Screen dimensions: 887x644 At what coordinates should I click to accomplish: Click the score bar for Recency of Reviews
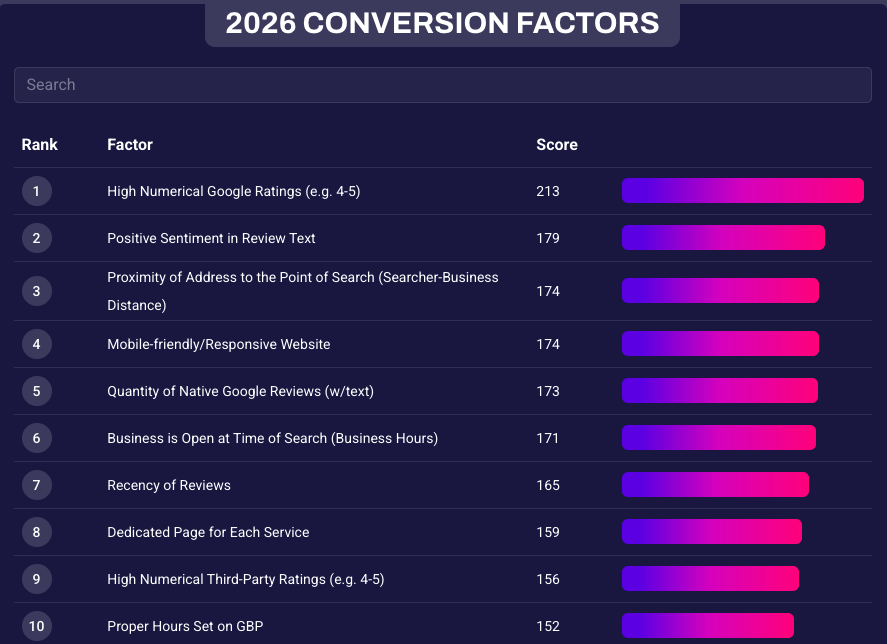click(715, 485)
